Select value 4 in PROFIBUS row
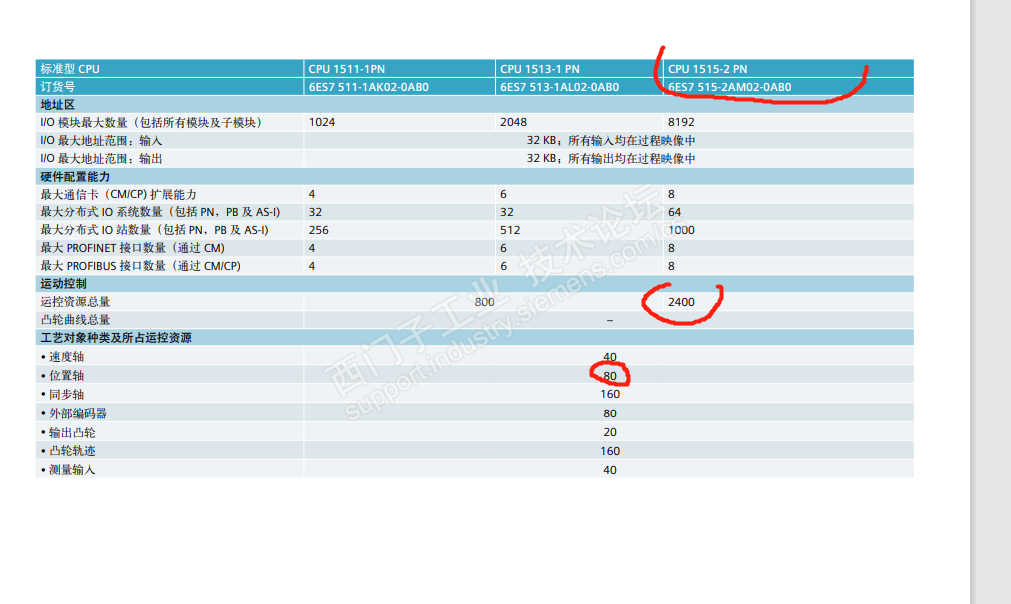This screenshot has height=604, width=1011. click(x=312, y=266)
